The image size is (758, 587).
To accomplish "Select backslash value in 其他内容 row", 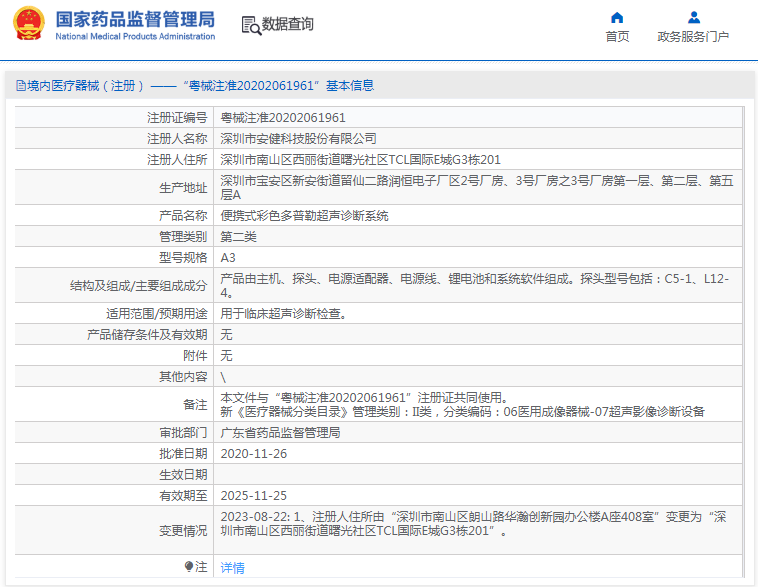I will pos(223,377).
